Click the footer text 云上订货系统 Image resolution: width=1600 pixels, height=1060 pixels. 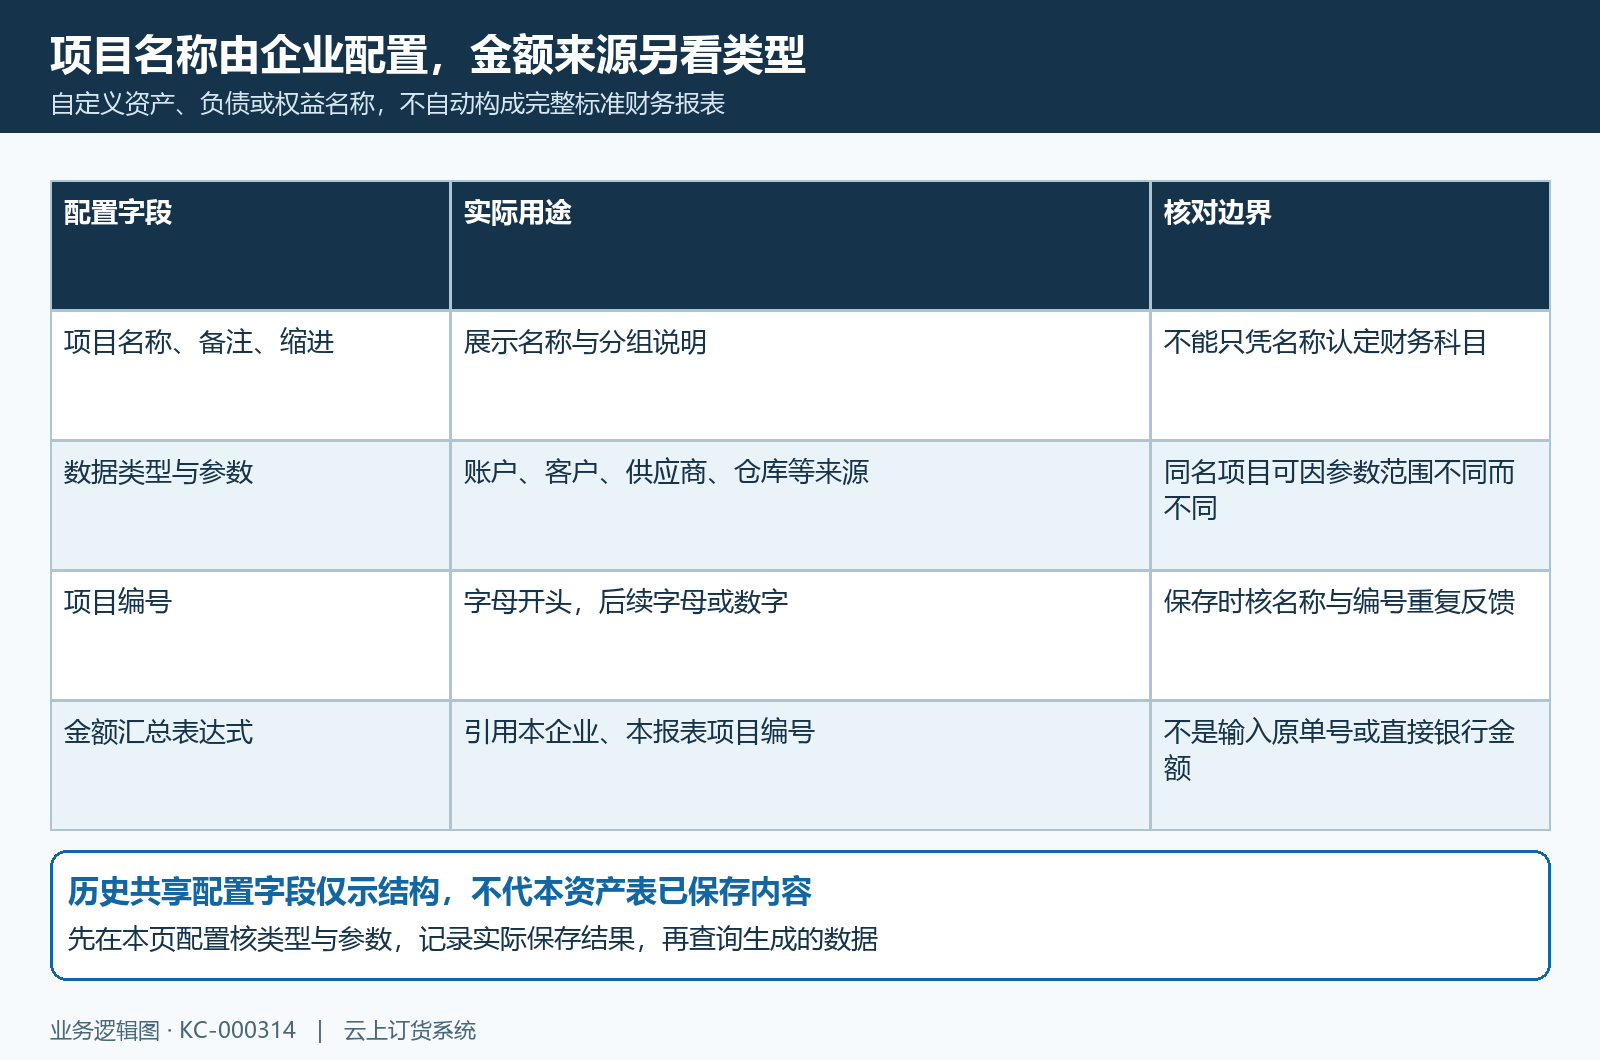point(410,1030)
